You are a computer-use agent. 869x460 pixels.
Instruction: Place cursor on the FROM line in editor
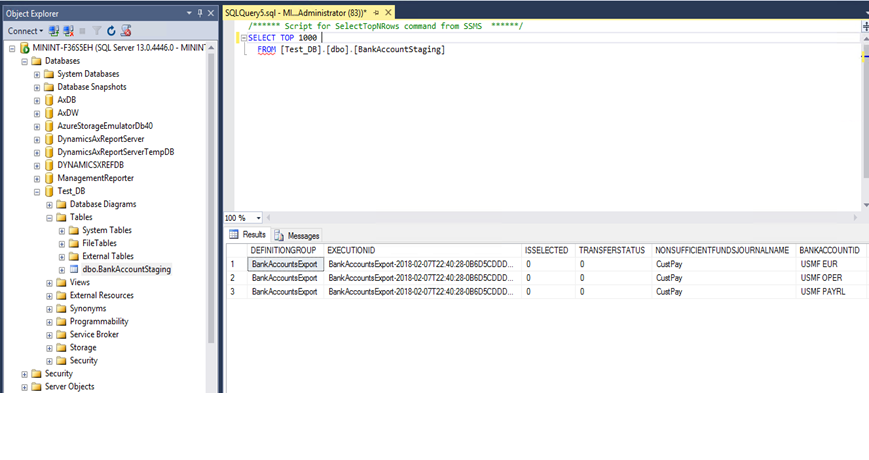click(351, 49)
